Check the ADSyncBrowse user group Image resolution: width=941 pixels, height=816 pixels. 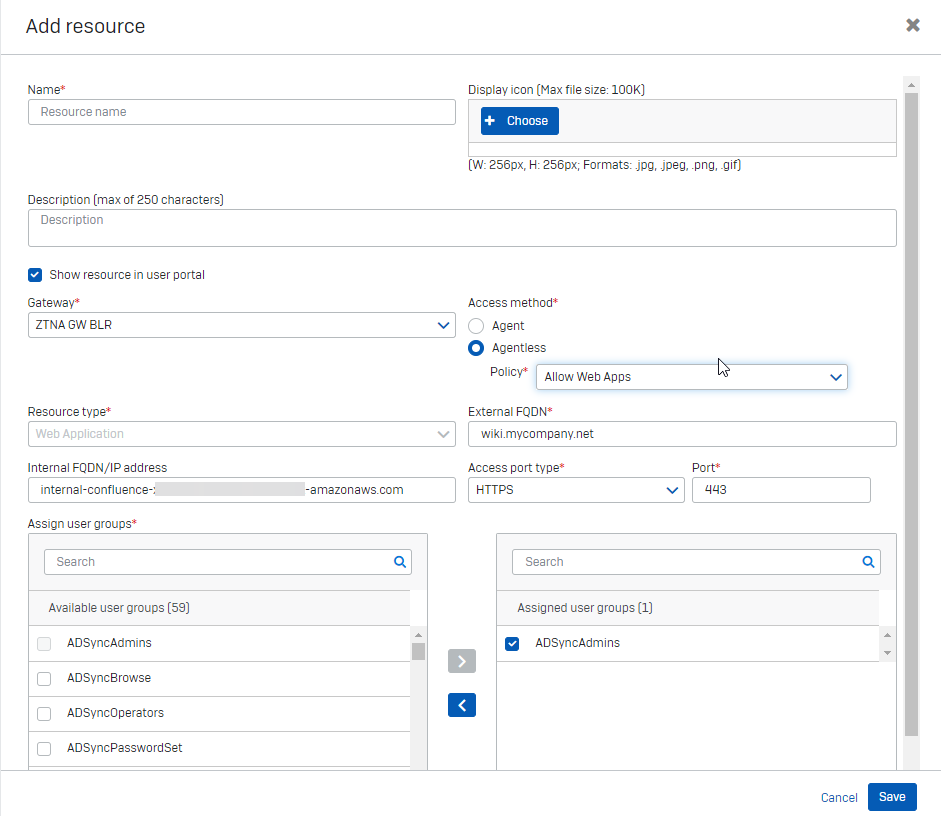tap(44, 679)
